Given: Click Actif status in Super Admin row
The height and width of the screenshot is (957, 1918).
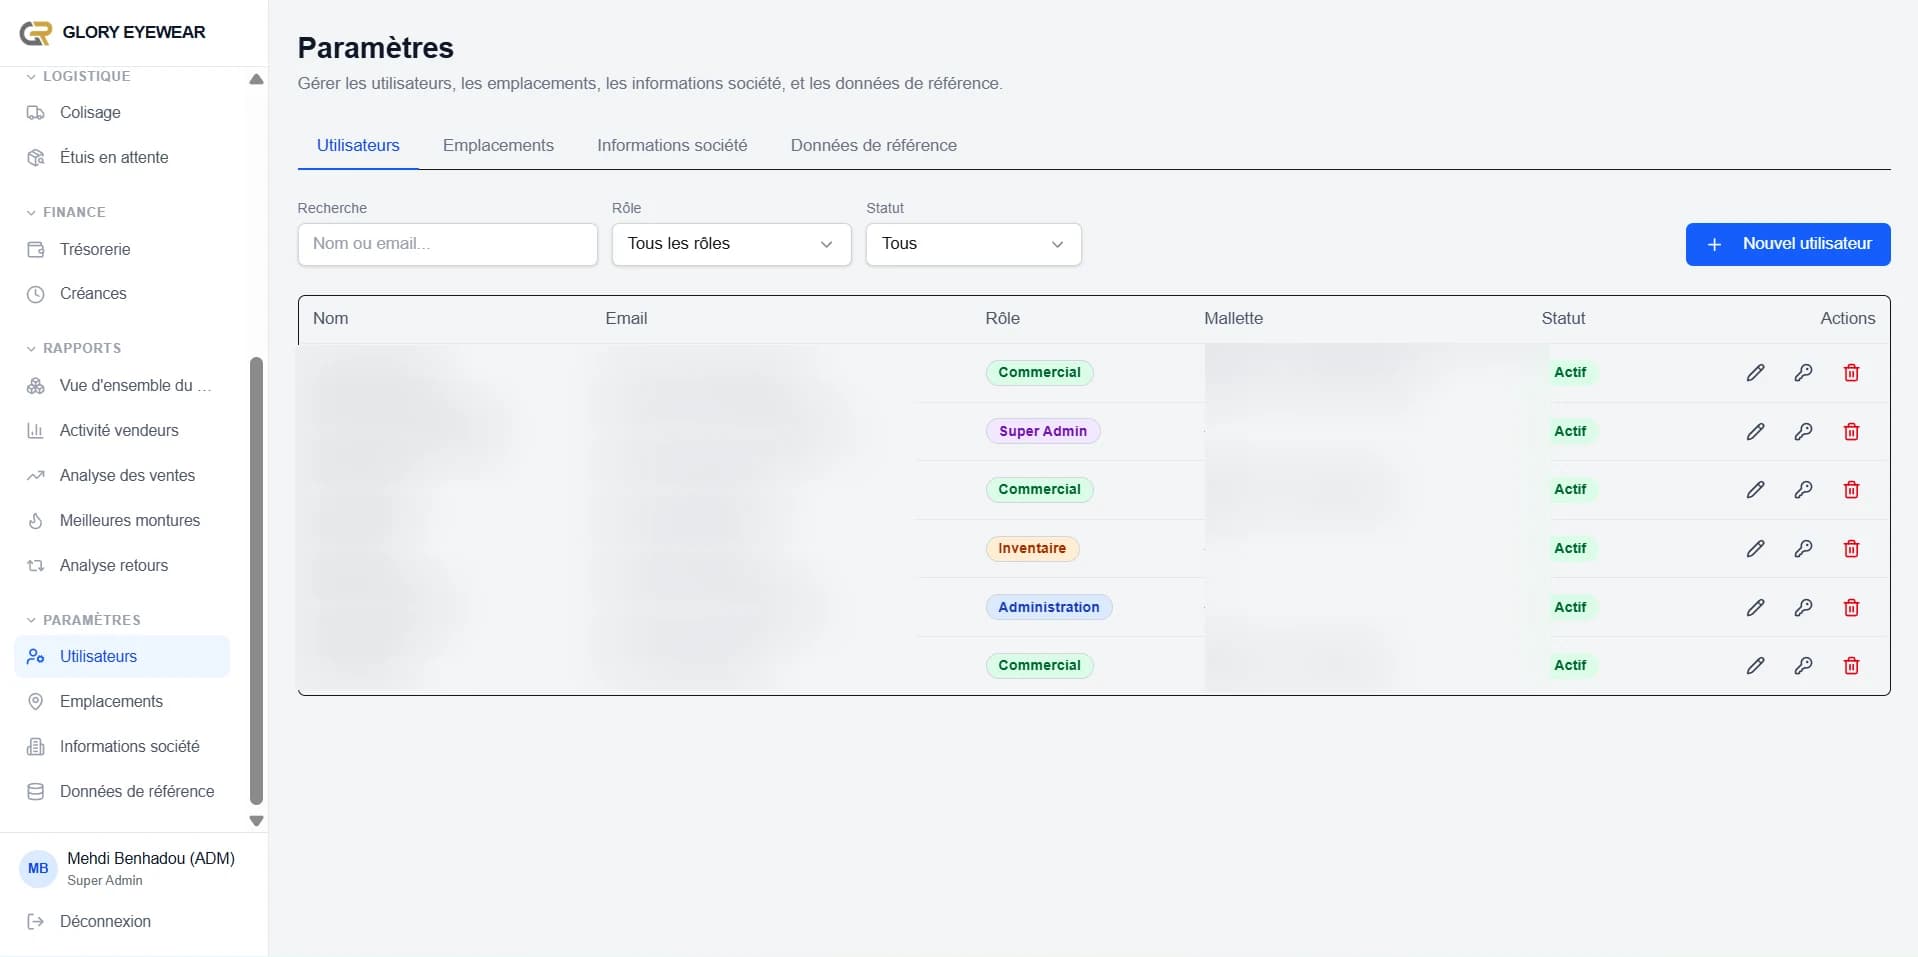Looking at the screenshot, I should (1570, 431).
